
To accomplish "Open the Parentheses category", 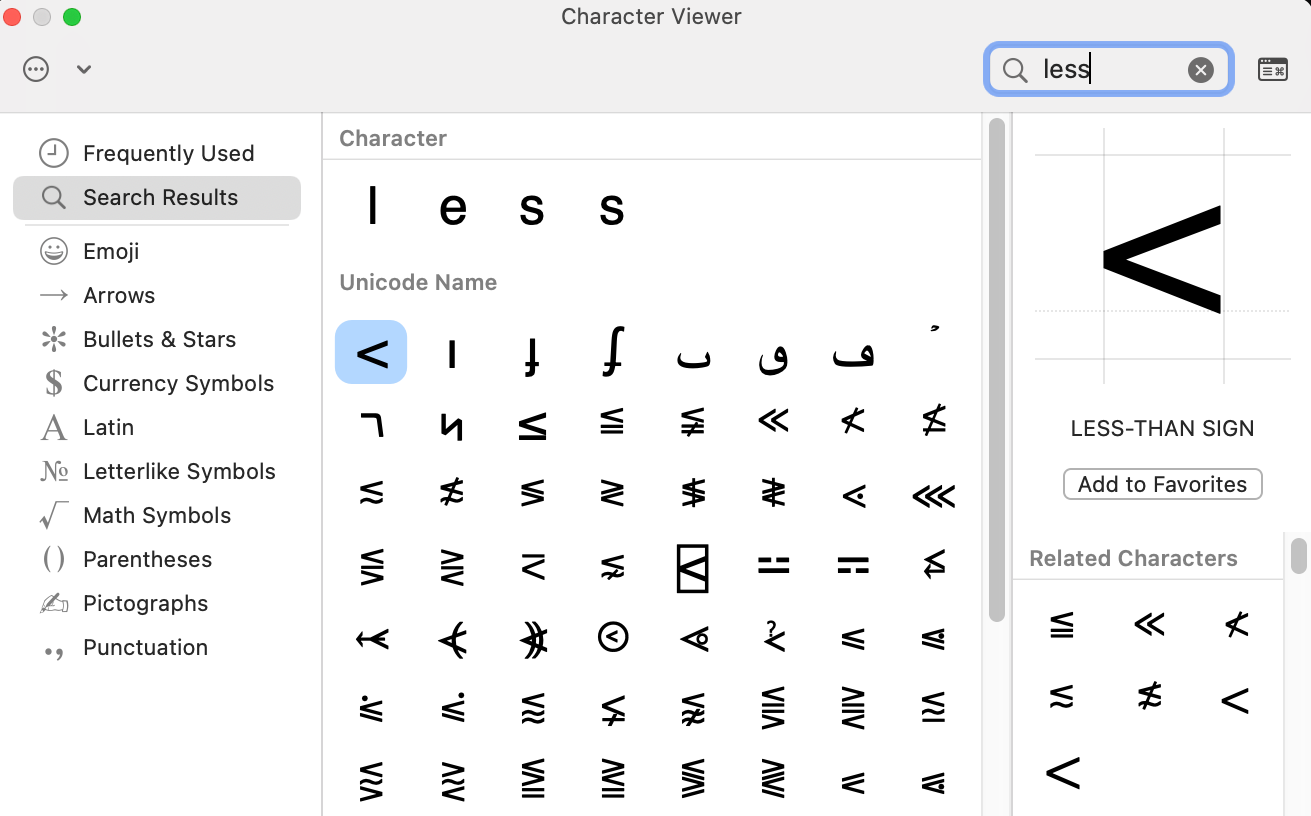I will (157, 559).
